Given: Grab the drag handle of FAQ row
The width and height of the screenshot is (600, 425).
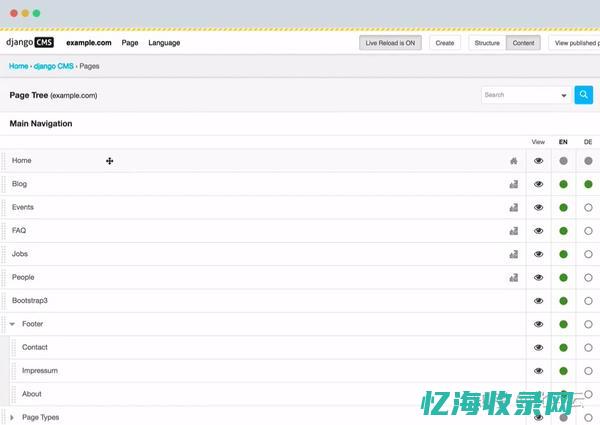Looking at the screenshot, I should point(4,231).
